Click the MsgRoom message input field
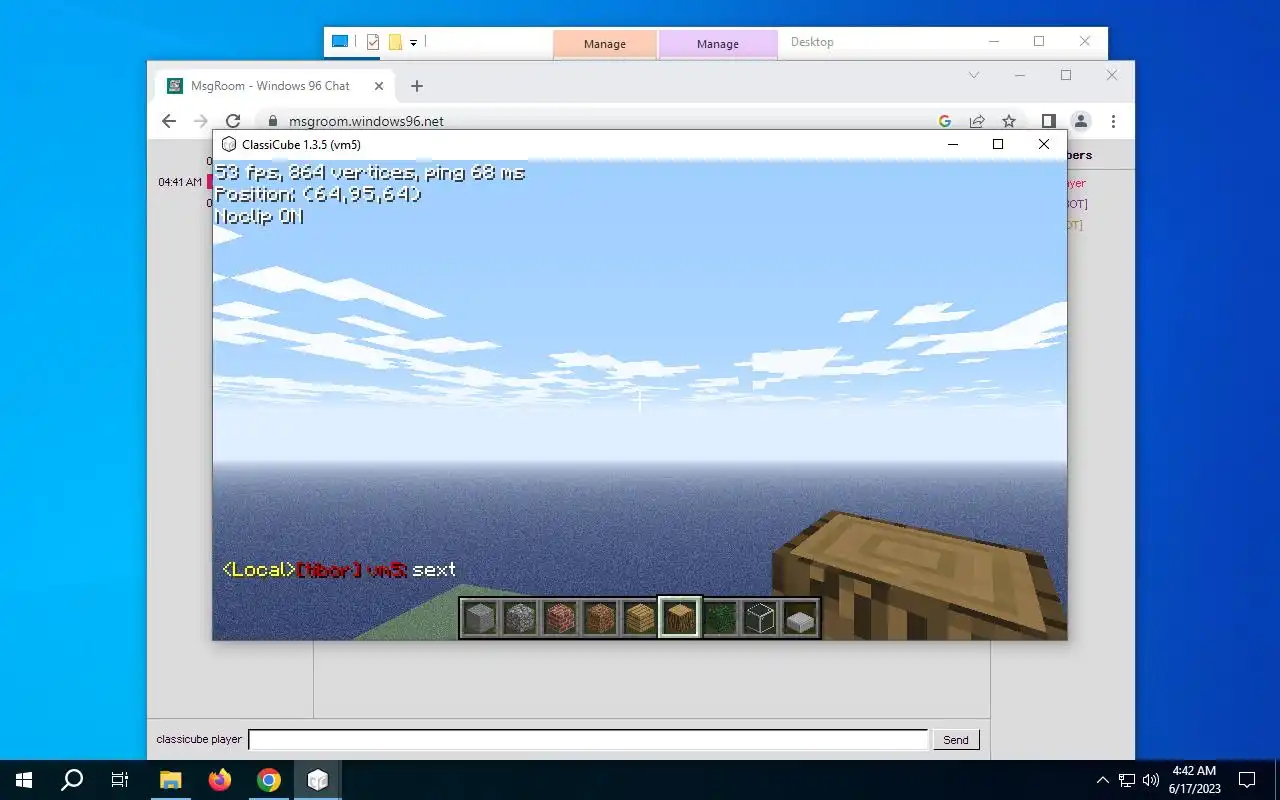 click(588, 739)
